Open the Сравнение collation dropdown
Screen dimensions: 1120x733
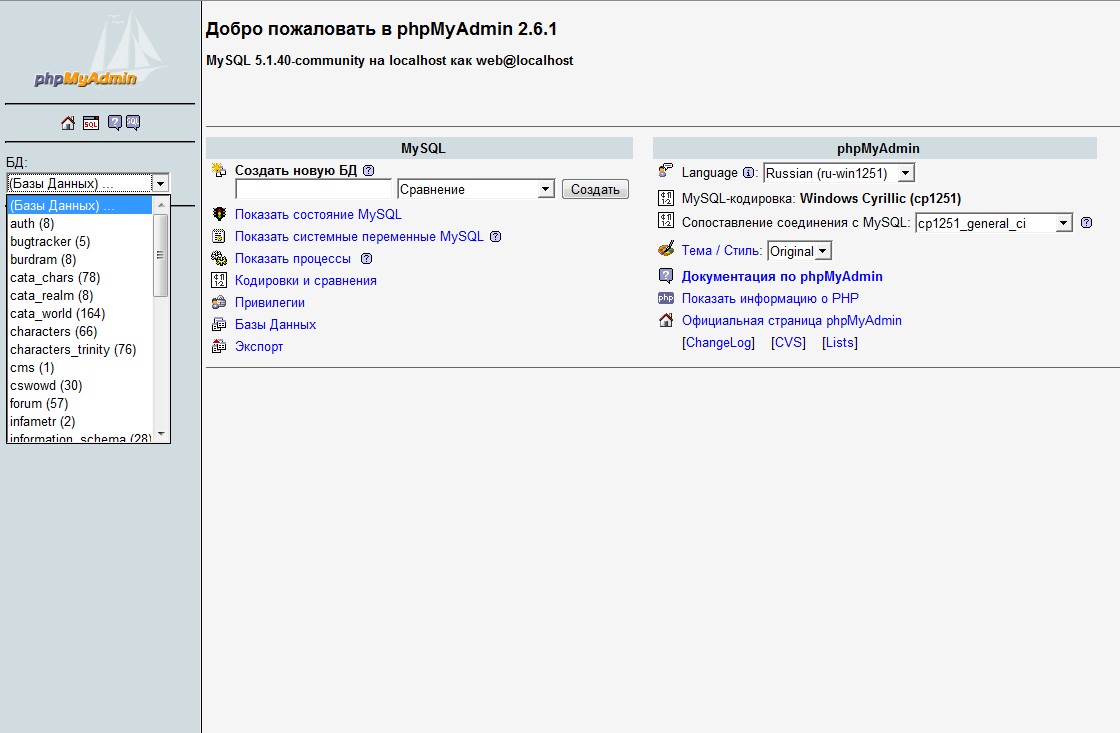475,189
